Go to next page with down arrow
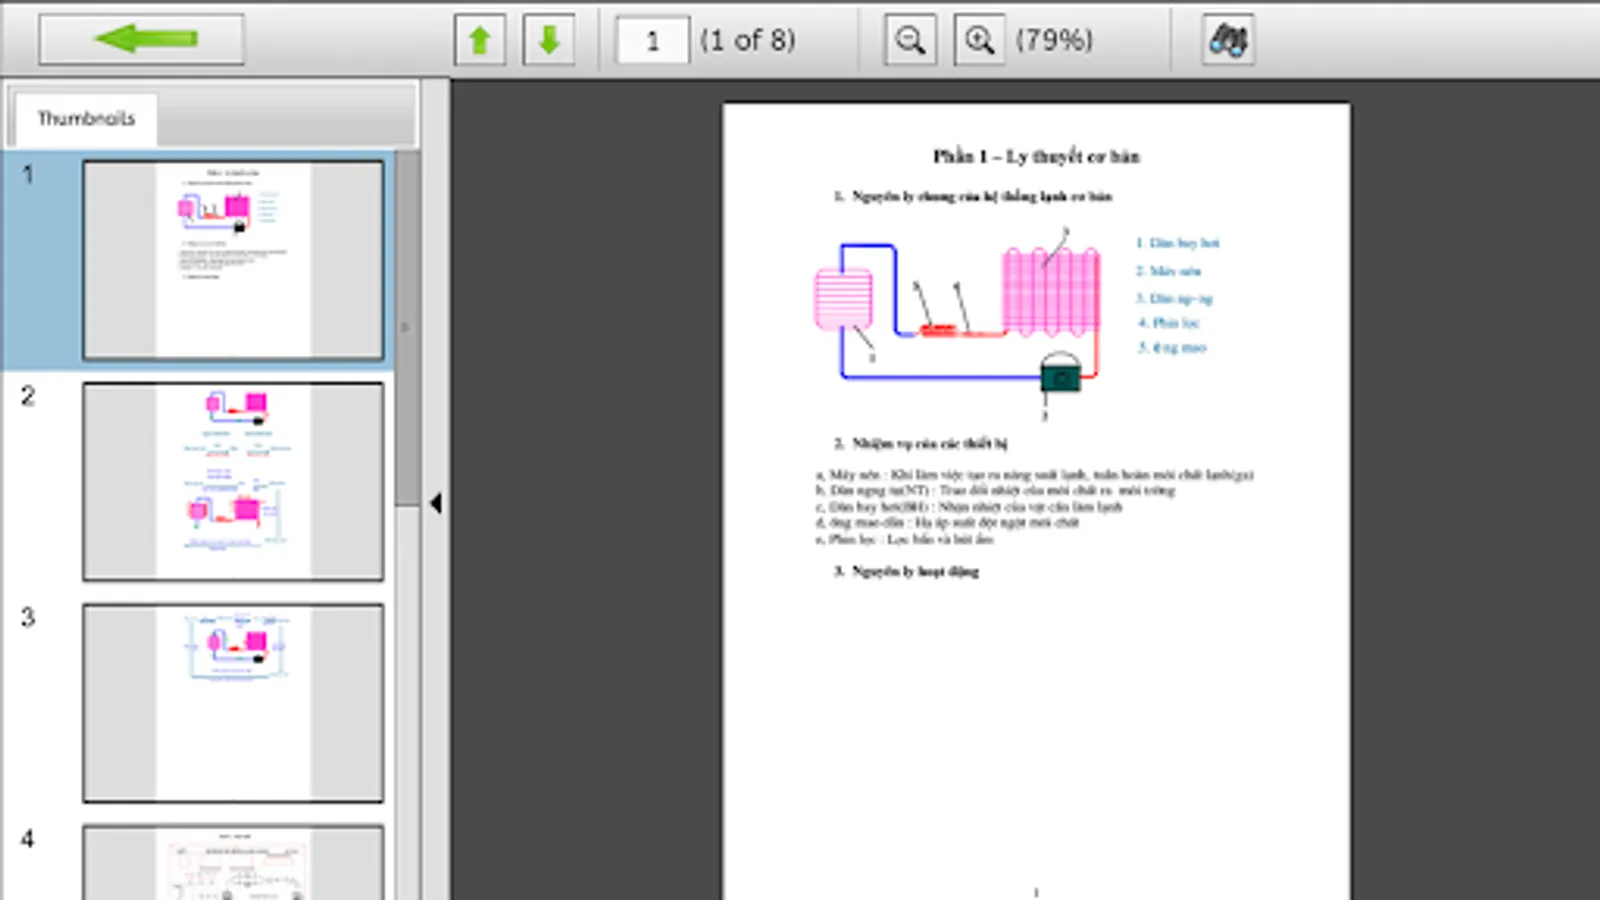The width and height of the screenshot is (1600, 900). tap(548, 38)
